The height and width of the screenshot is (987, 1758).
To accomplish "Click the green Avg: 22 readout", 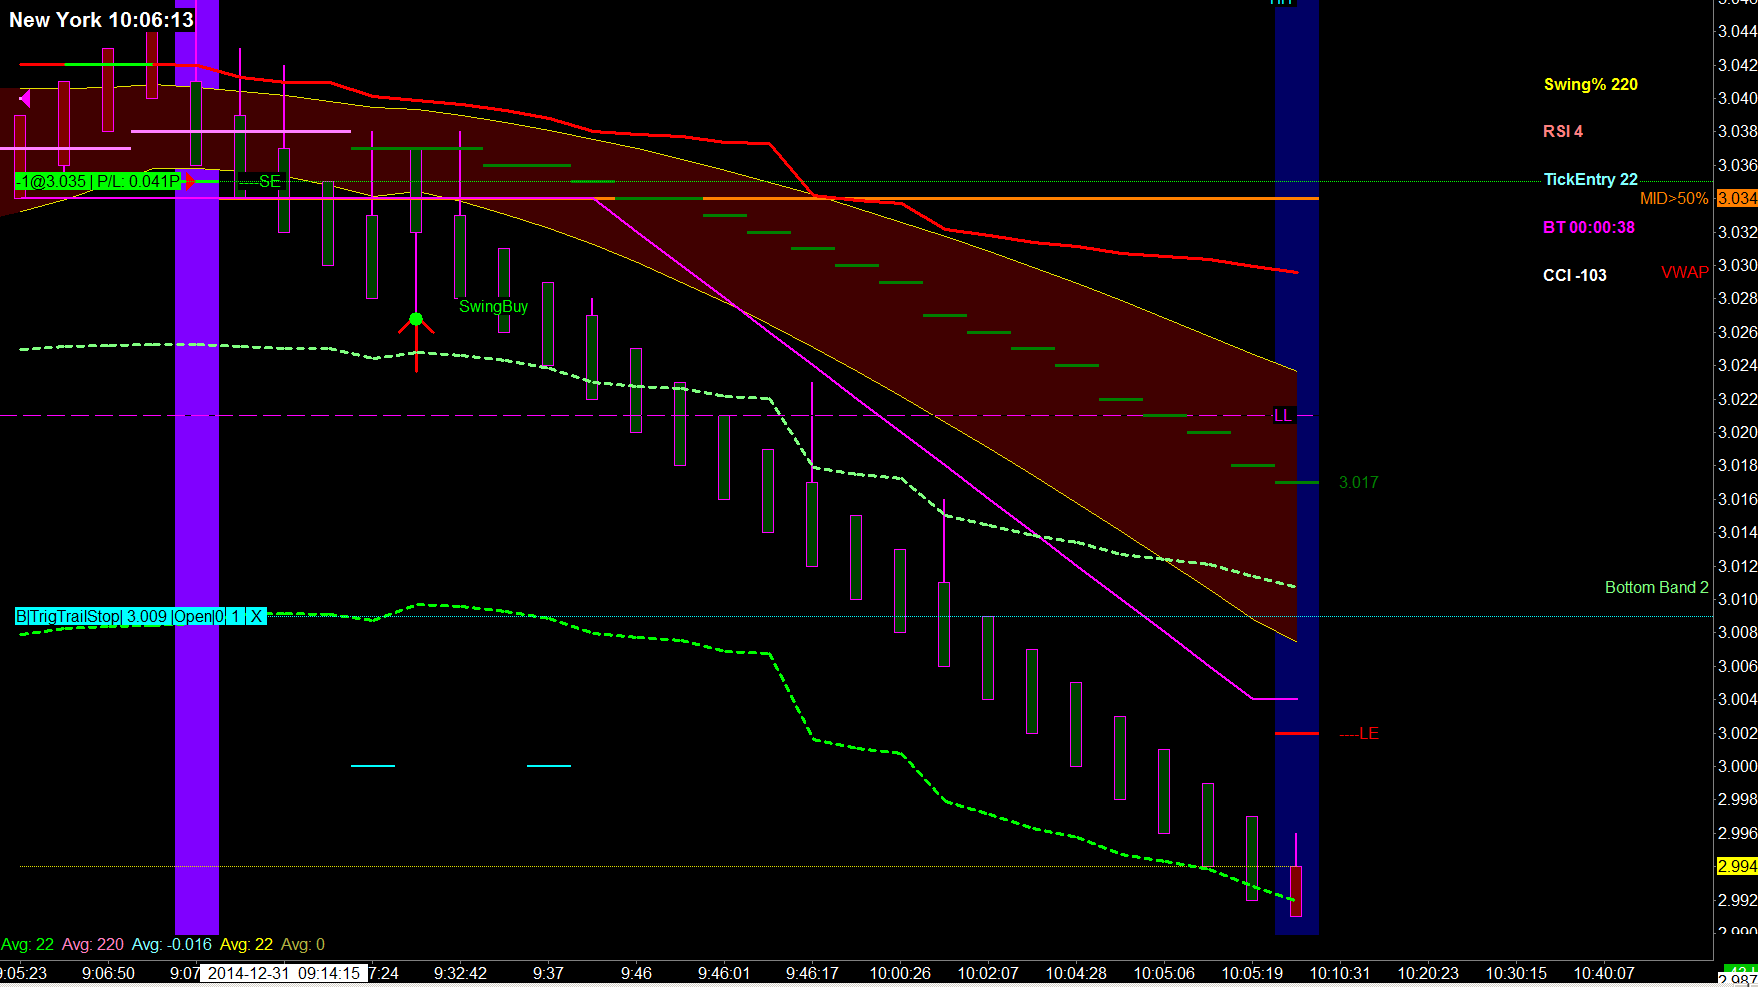I will (28, 944).
